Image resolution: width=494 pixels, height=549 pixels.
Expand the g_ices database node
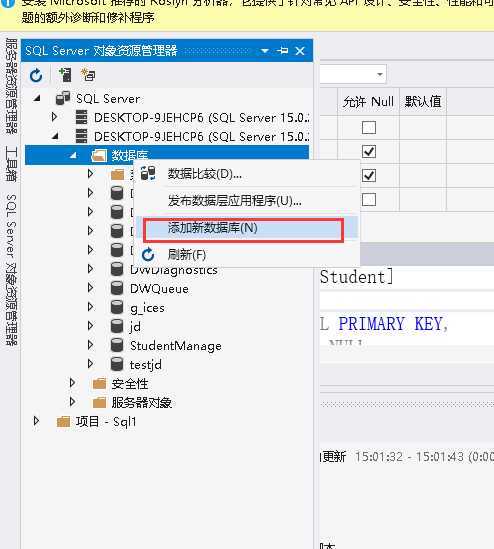[x=90, y=307]
